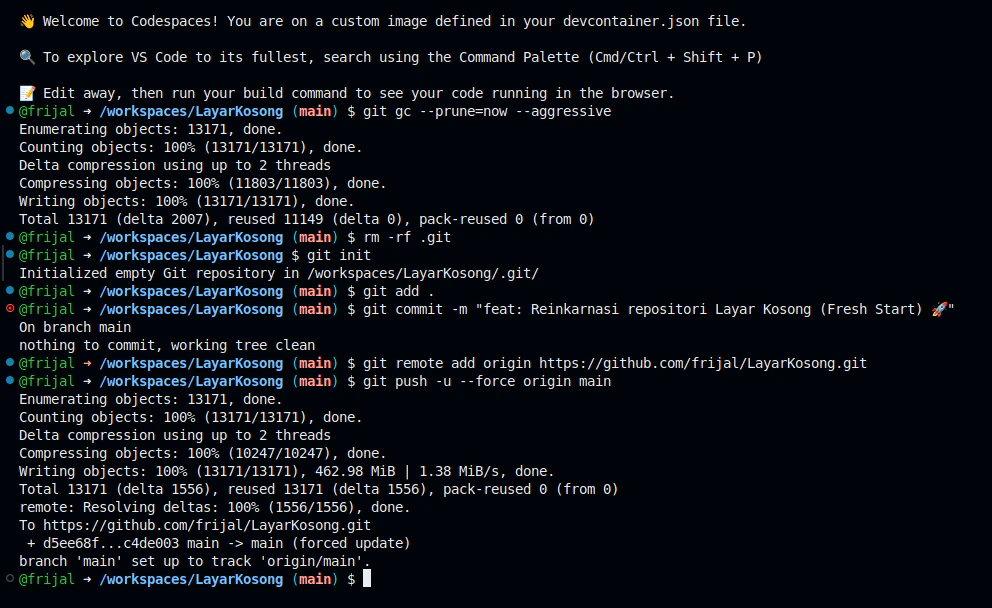The image size is (992, 608).
Task: Click the blue success dot beside git gc command
Action: pos(9,110)
